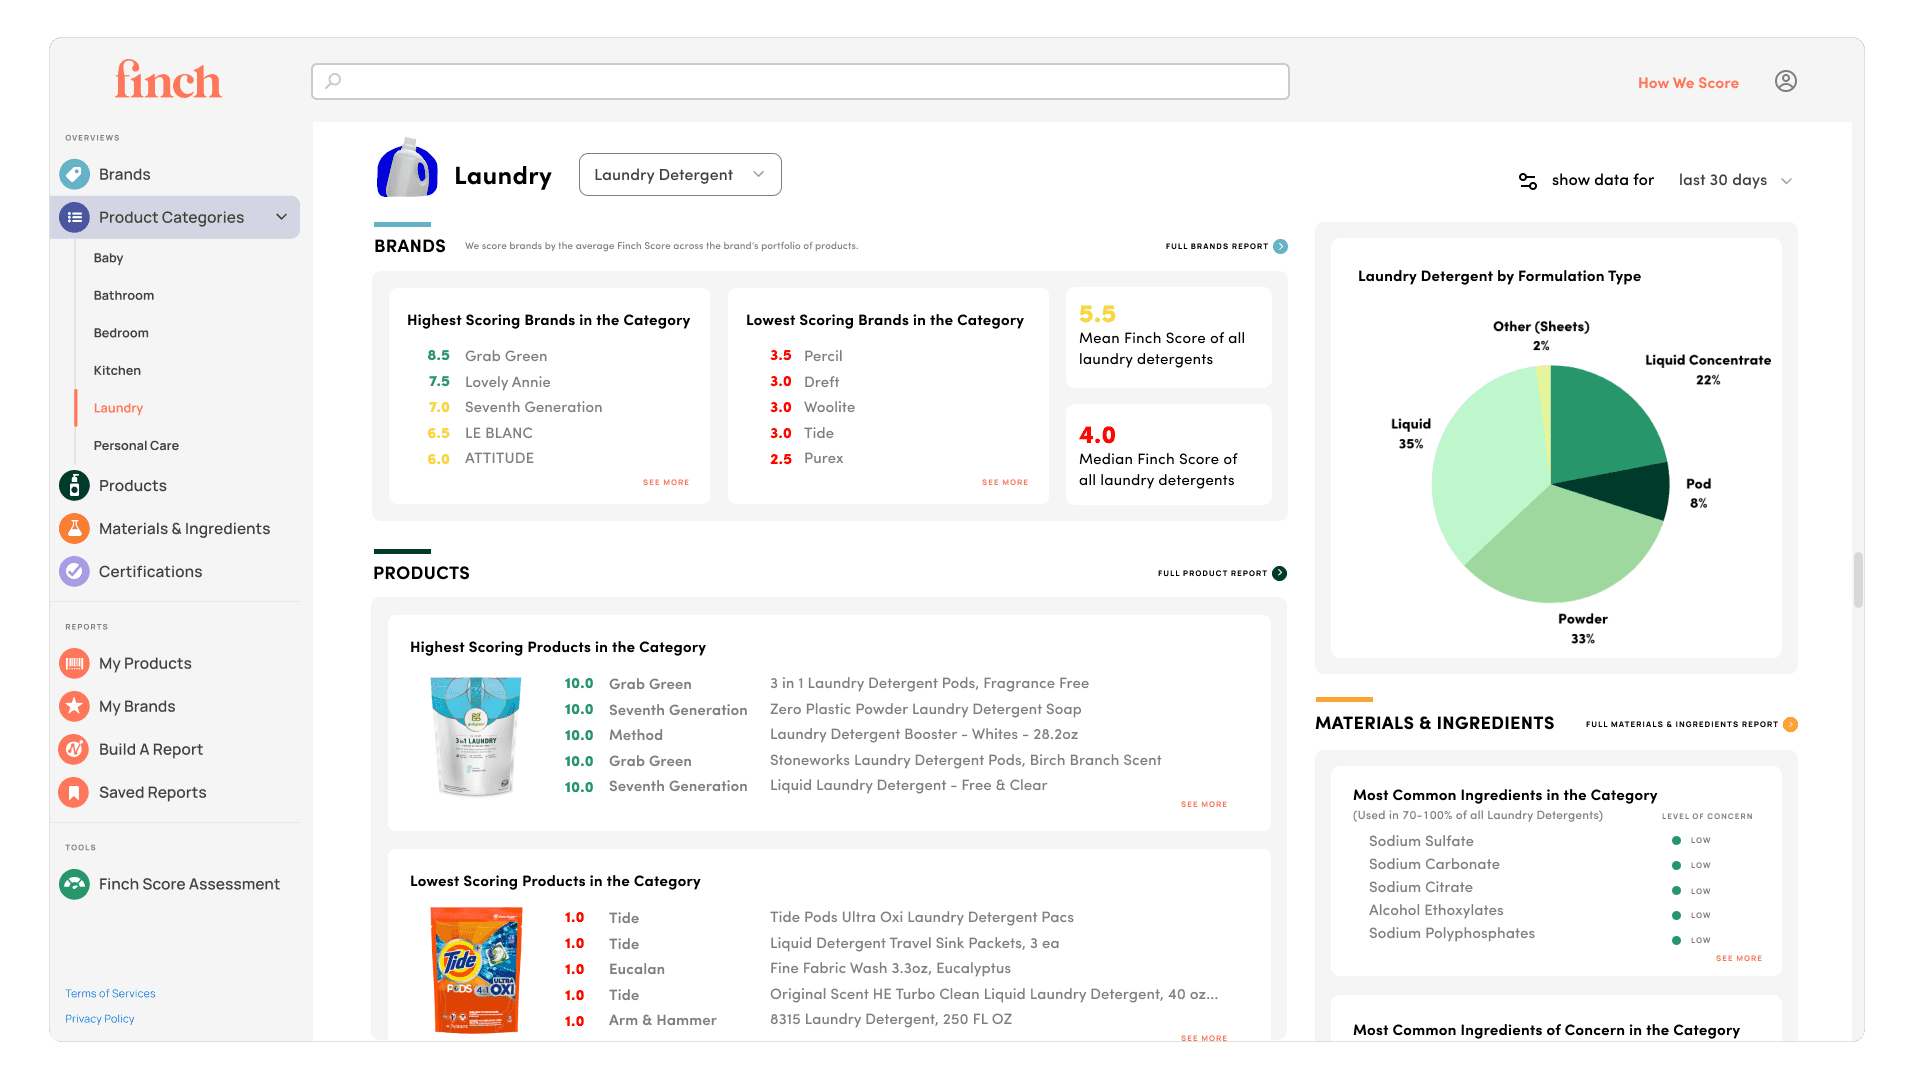Viewport: 1920px width, 1080px height.
Task: Click the My Products barcode icon
Action: (x=74, y=663)
